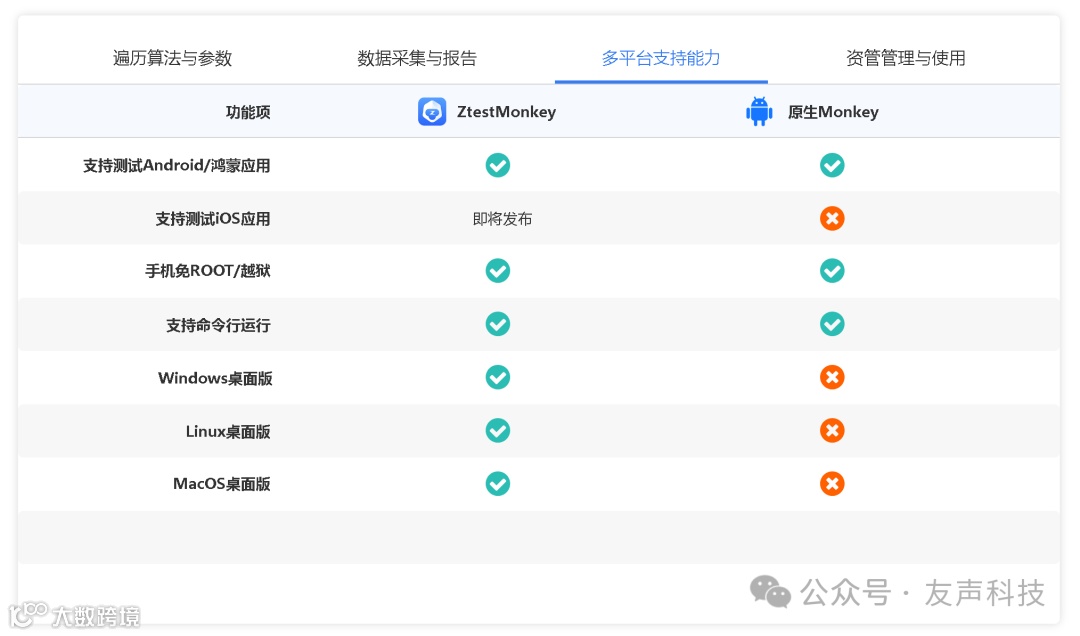Select the MacOS桌面版 row label
The height and width of the screenshot is (636, 1080).
222,484
